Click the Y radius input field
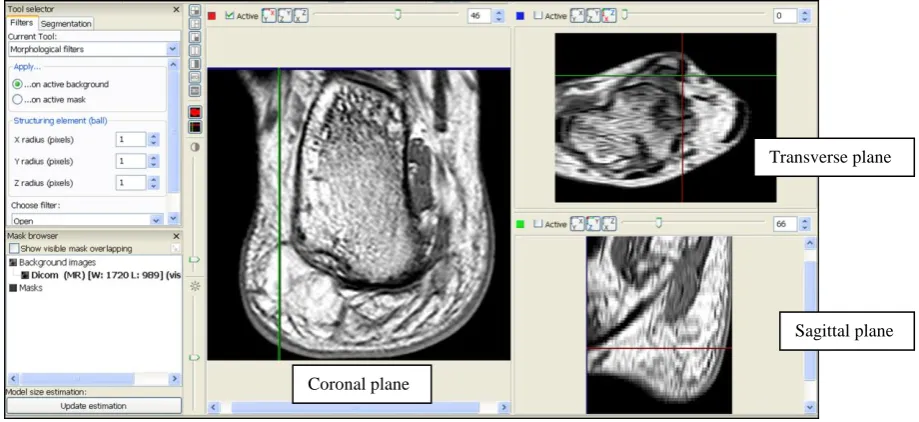The width and height of the screenshot is (919, 422). tap(131, 161)
